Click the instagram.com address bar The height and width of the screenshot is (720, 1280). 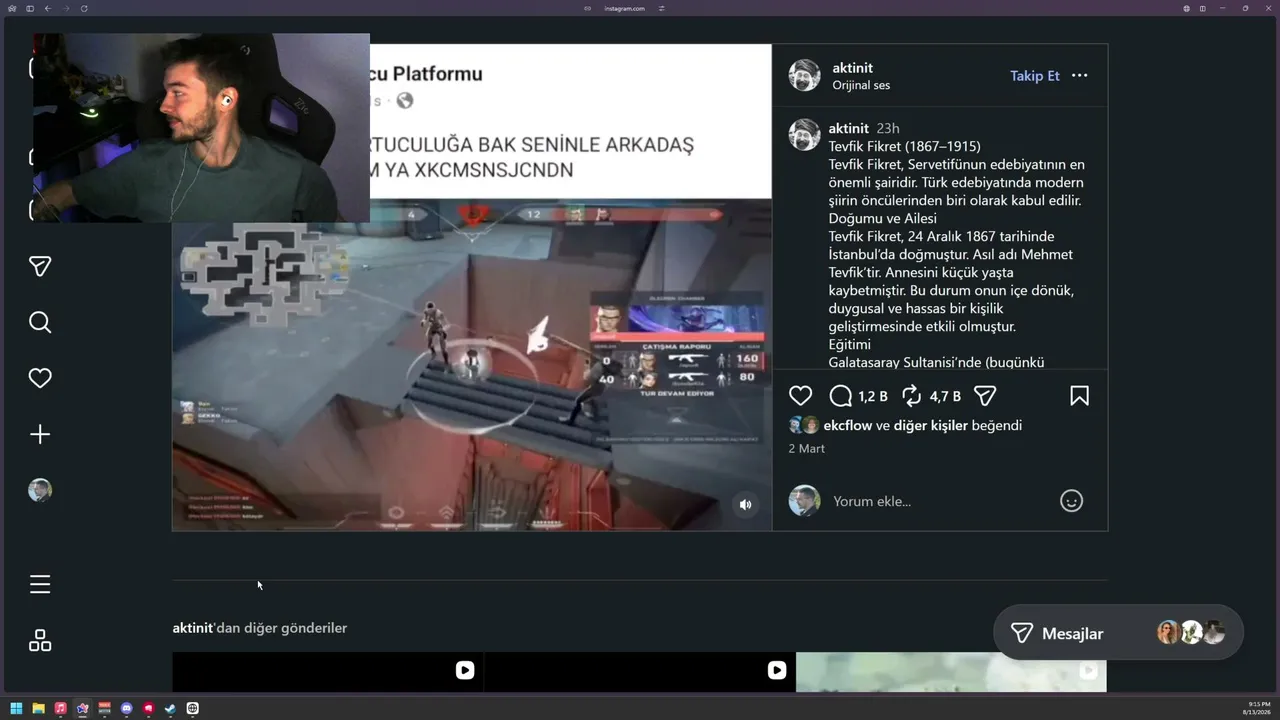[x=625, y=8]
